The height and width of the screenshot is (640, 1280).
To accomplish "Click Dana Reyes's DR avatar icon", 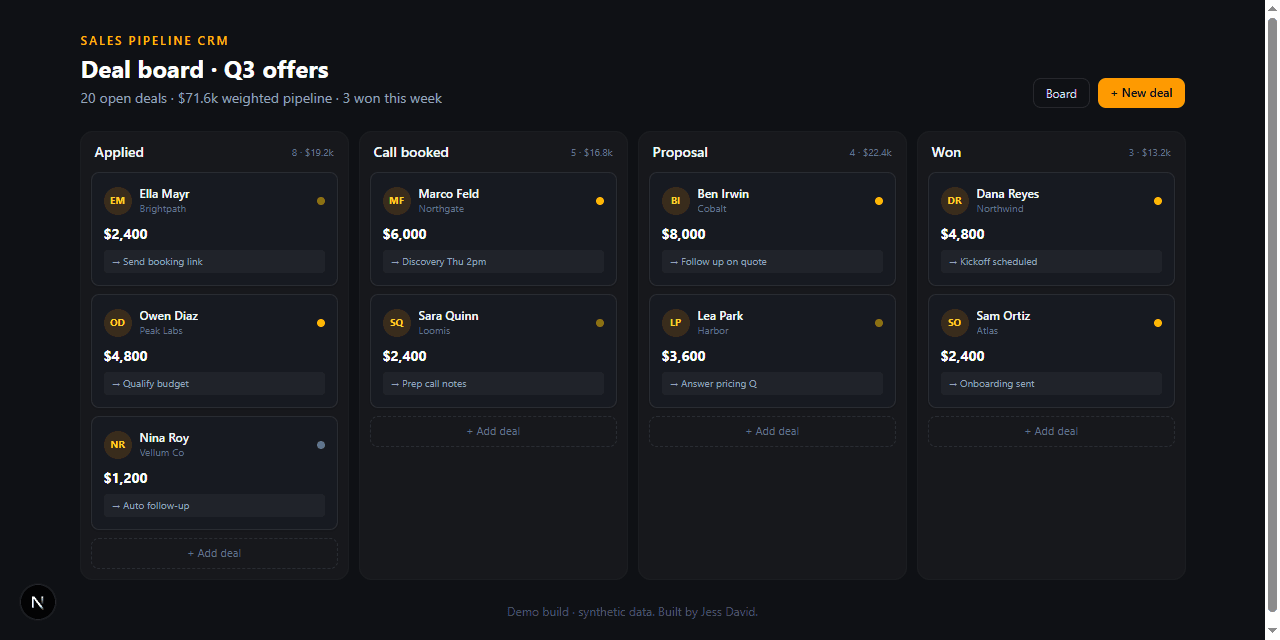I will tap(955, 201).
